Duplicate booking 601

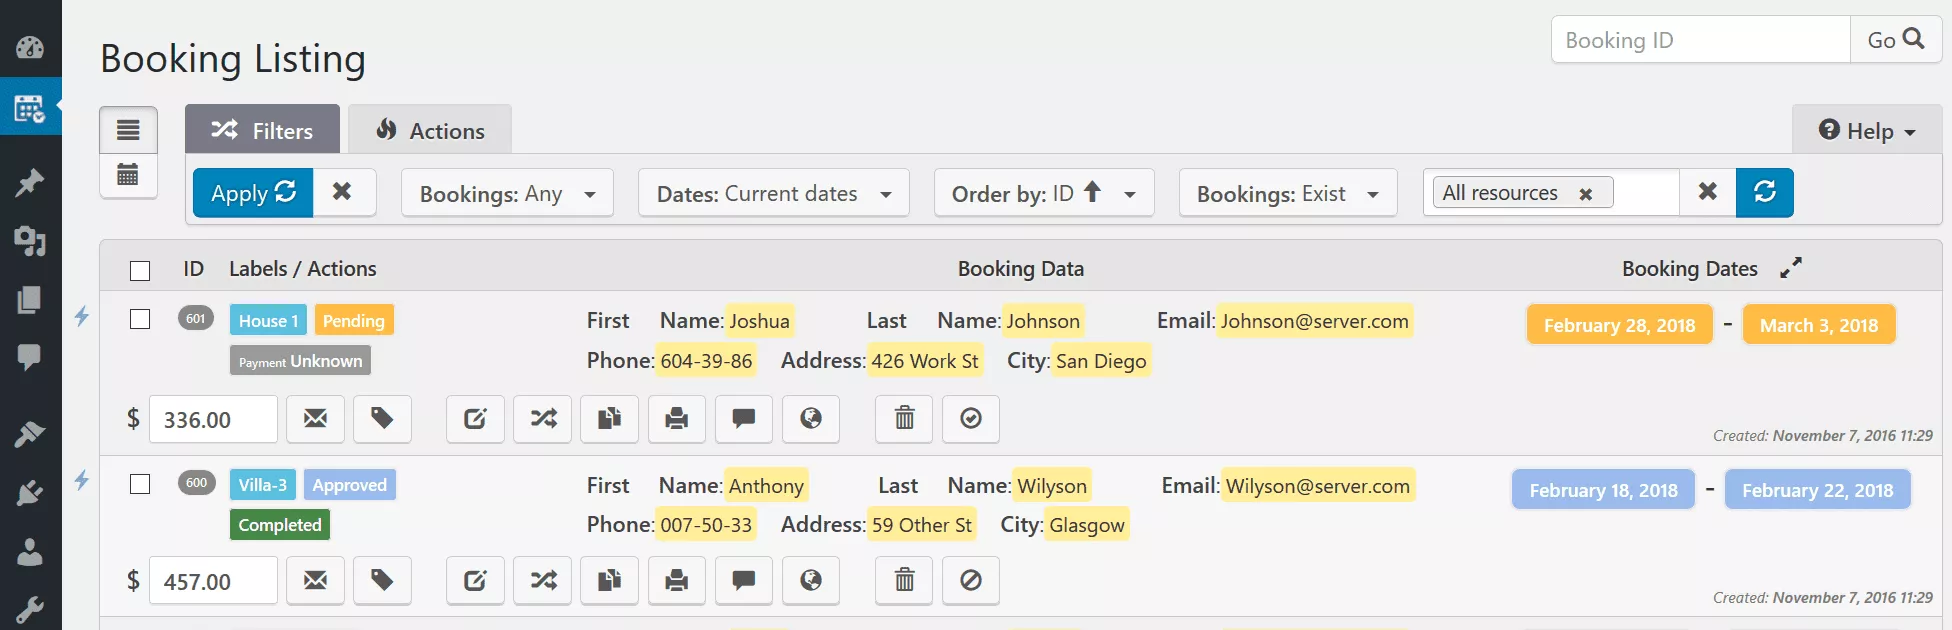[610, 418]
